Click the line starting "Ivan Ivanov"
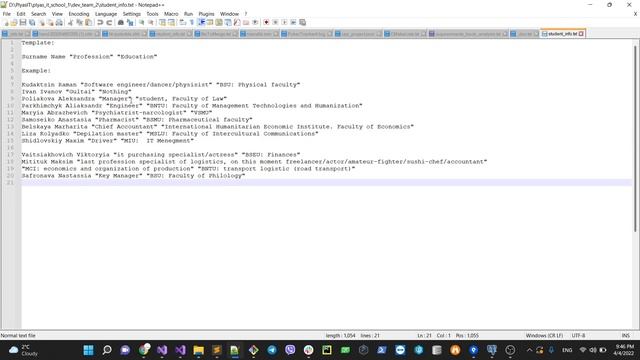This screenshot has height=360, width=640. [x=76, y=91]
